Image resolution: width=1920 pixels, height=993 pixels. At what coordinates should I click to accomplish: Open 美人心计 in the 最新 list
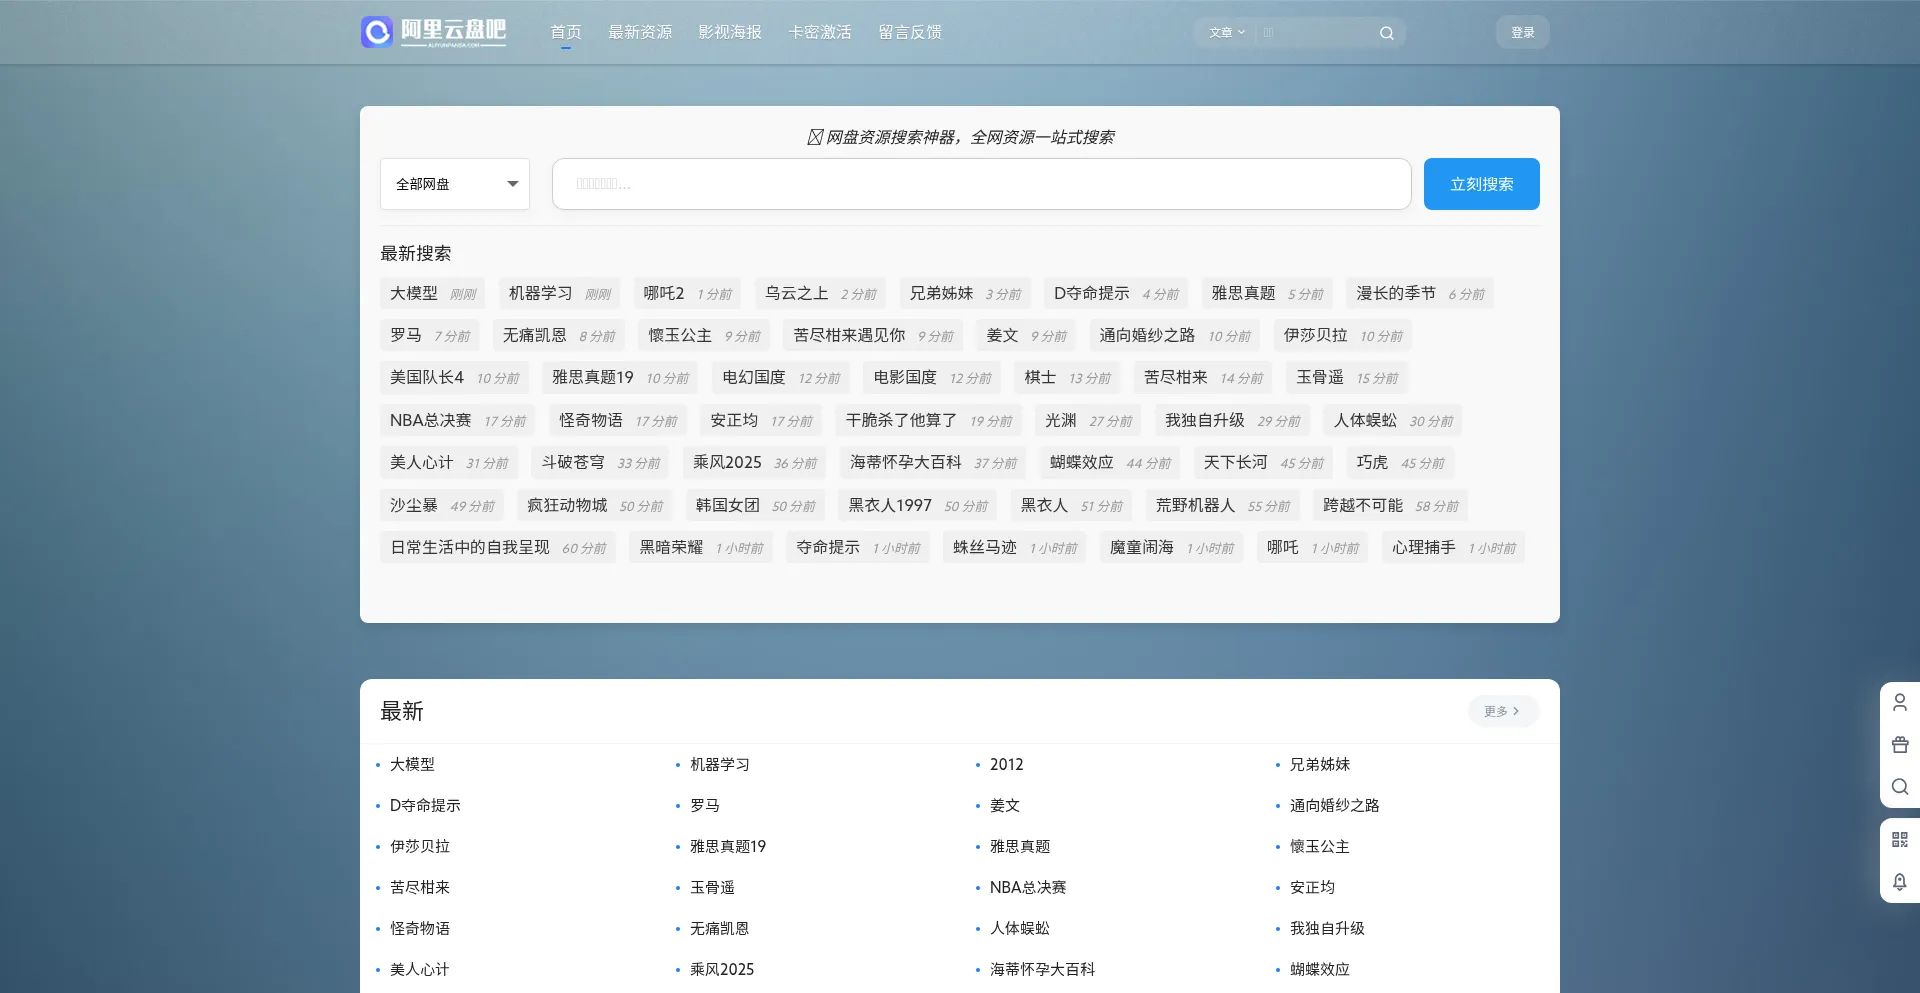pyautogui.click(x=420, y=969)
